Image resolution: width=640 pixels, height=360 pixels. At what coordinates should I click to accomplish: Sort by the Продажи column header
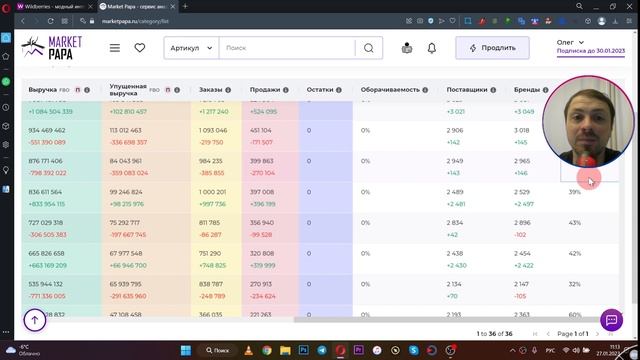pos(265,89)
